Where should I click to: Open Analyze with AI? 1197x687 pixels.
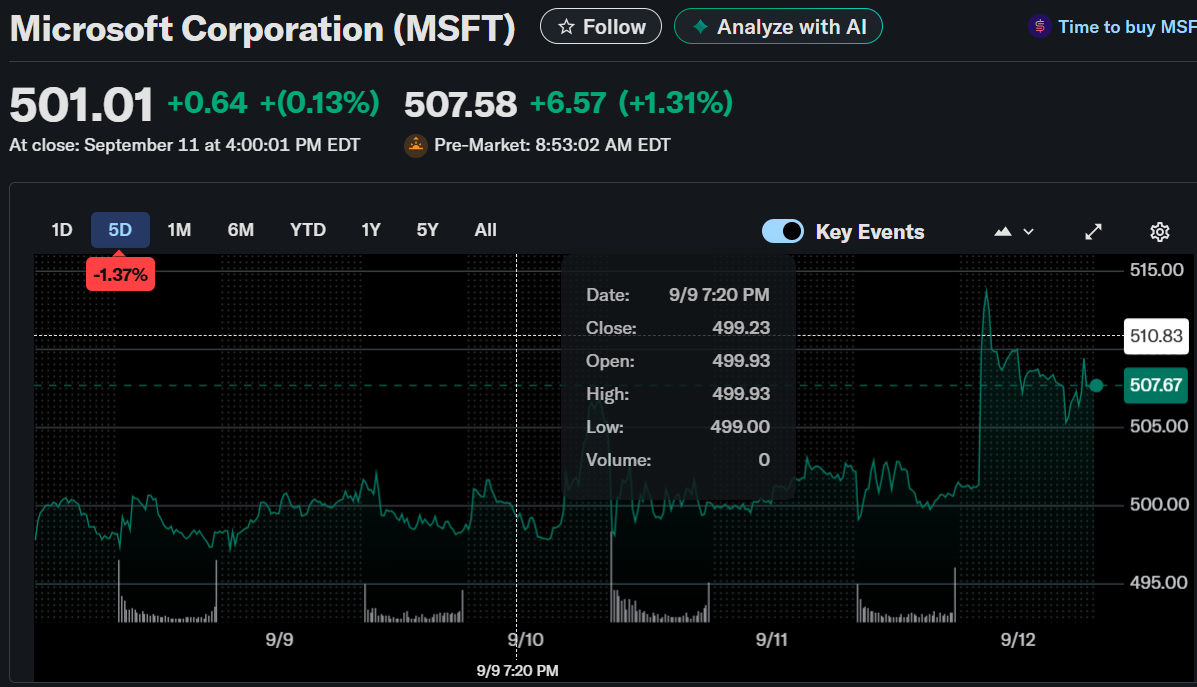[778, 27]
